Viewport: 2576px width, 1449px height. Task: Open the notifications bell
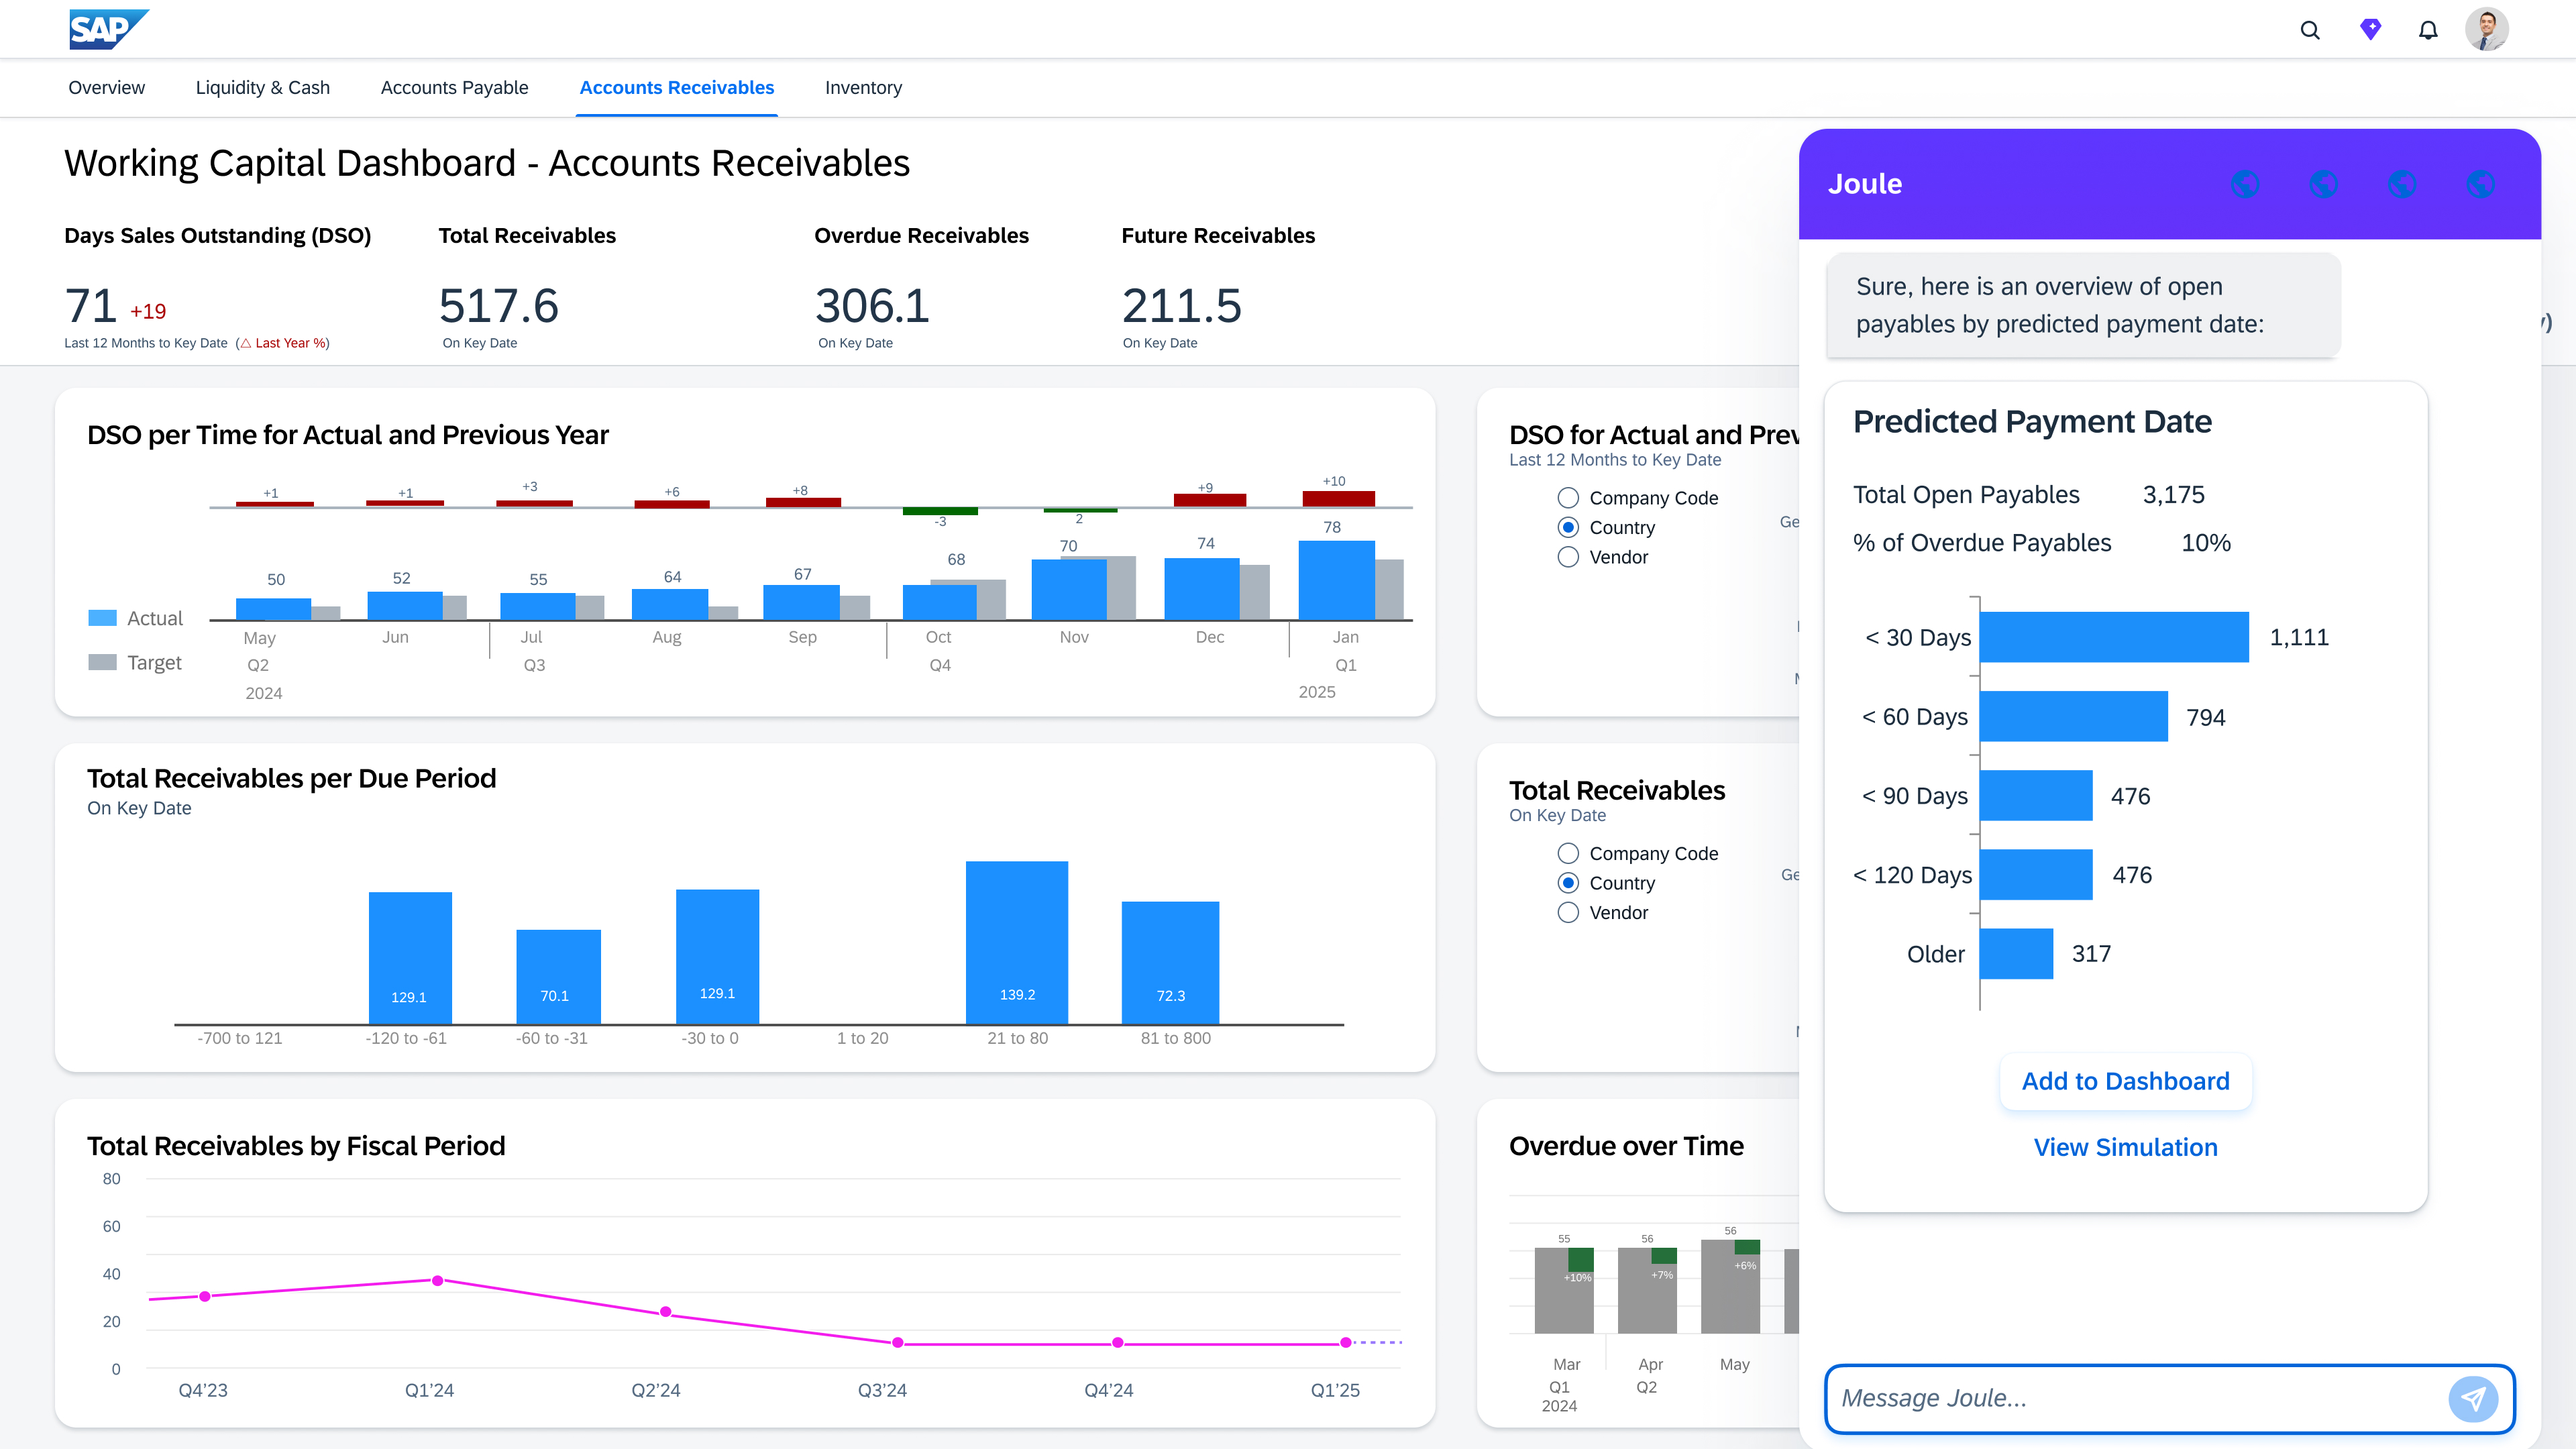click(x=2428, y=30)
